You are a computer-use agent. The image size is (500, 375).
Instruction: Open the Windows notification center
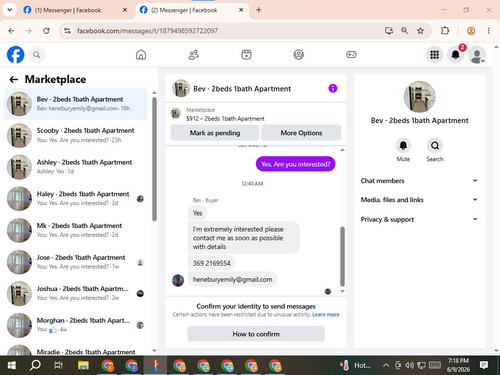[x=484, y=365]
